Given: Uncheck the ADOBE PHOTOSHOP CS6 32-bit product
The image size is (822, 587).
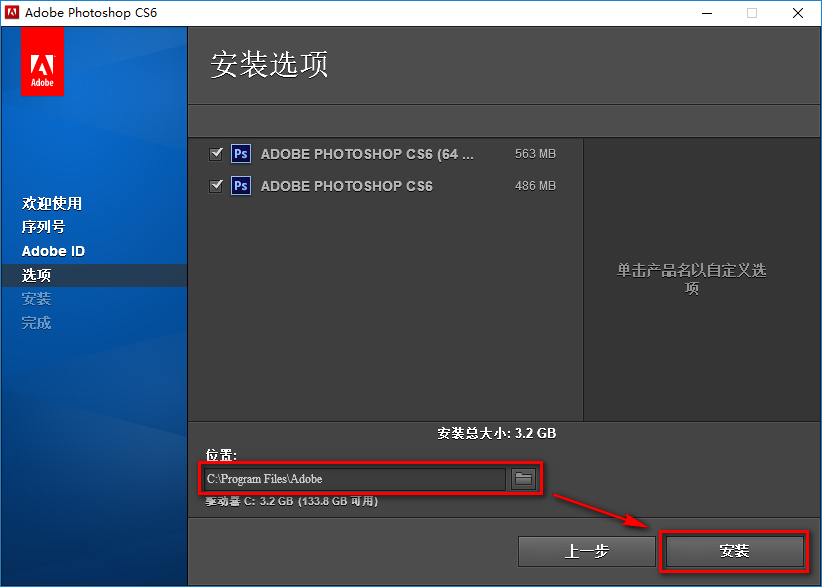Looking at the screenshot, I should 216,185.
